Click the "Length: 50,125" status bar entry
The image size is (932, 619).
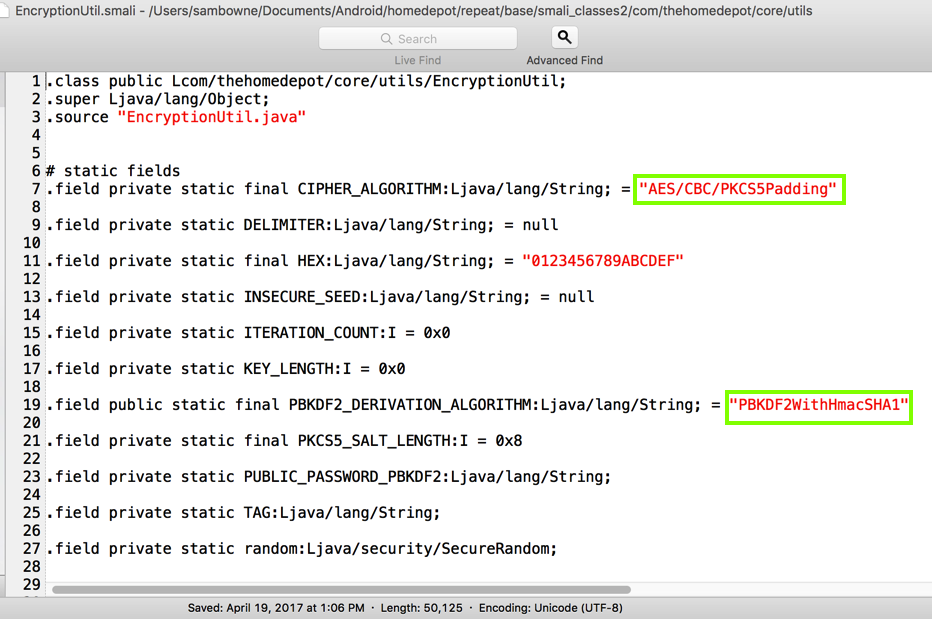tap(421, 608)
